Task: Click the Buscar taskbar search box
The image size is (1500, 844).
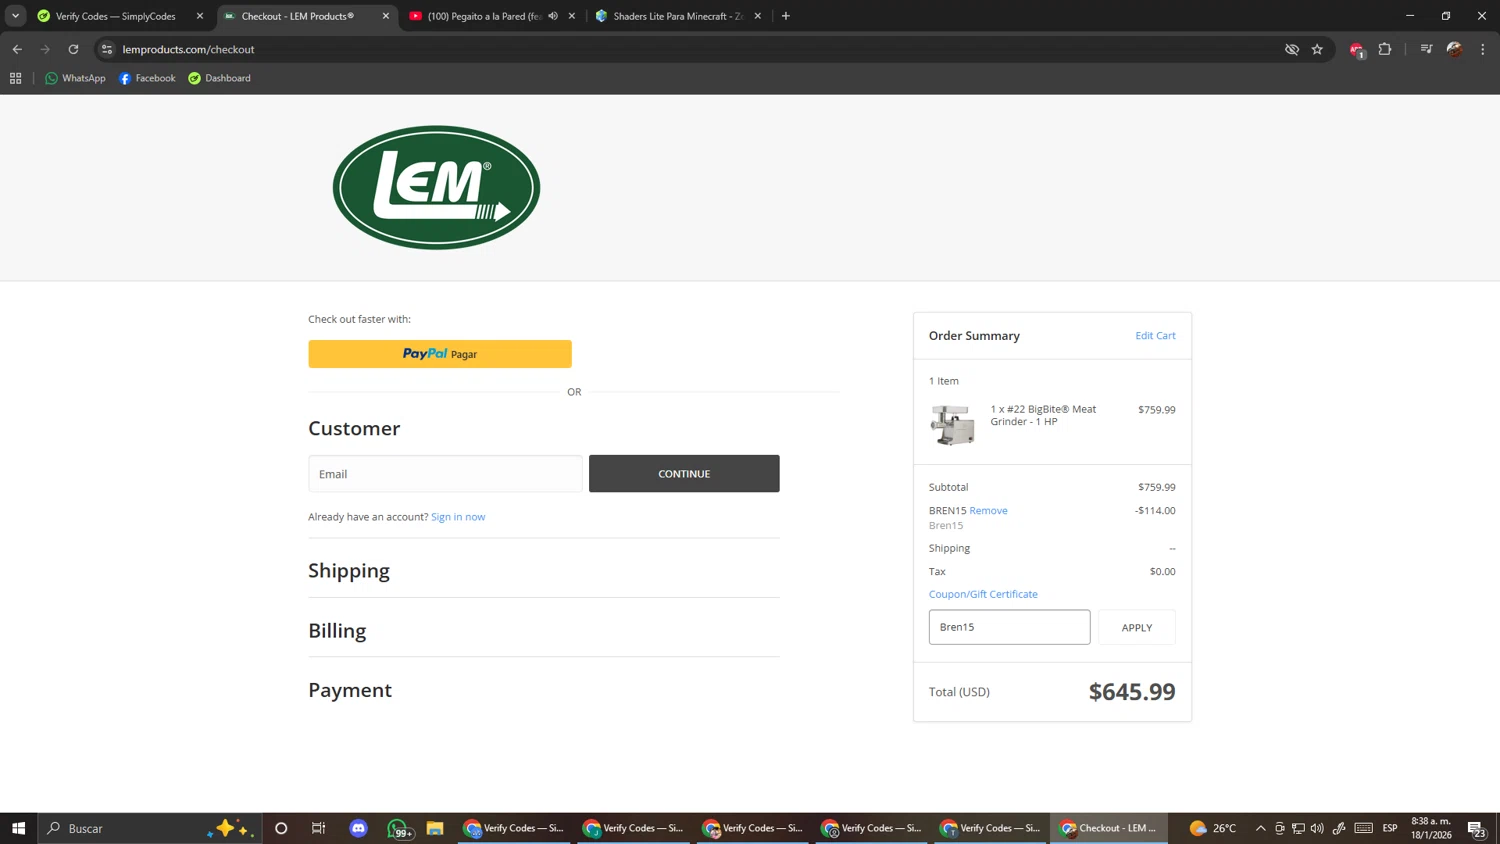Action: tap(150, 828)
